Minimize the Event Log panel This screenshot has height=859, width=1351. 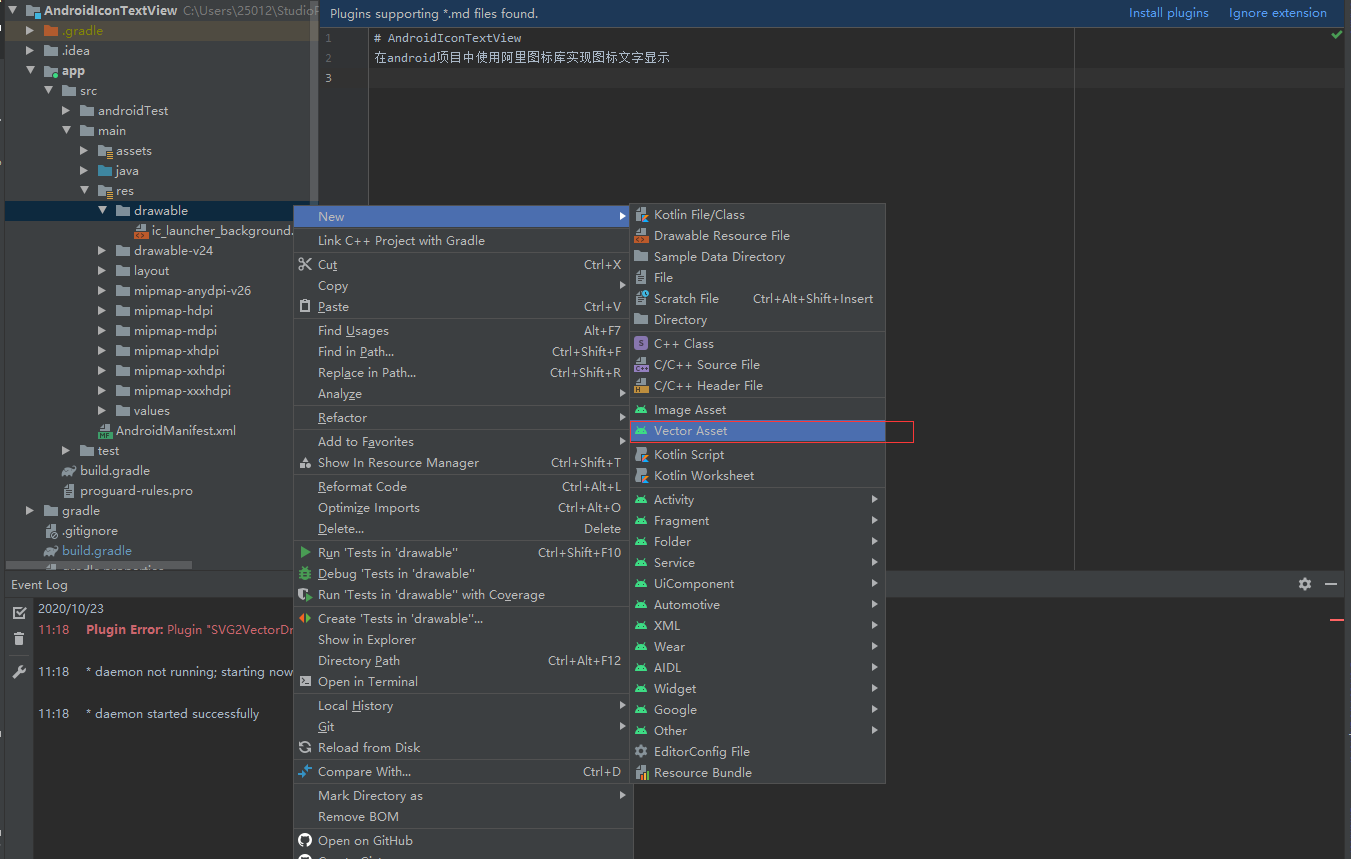pos(1331,583)
